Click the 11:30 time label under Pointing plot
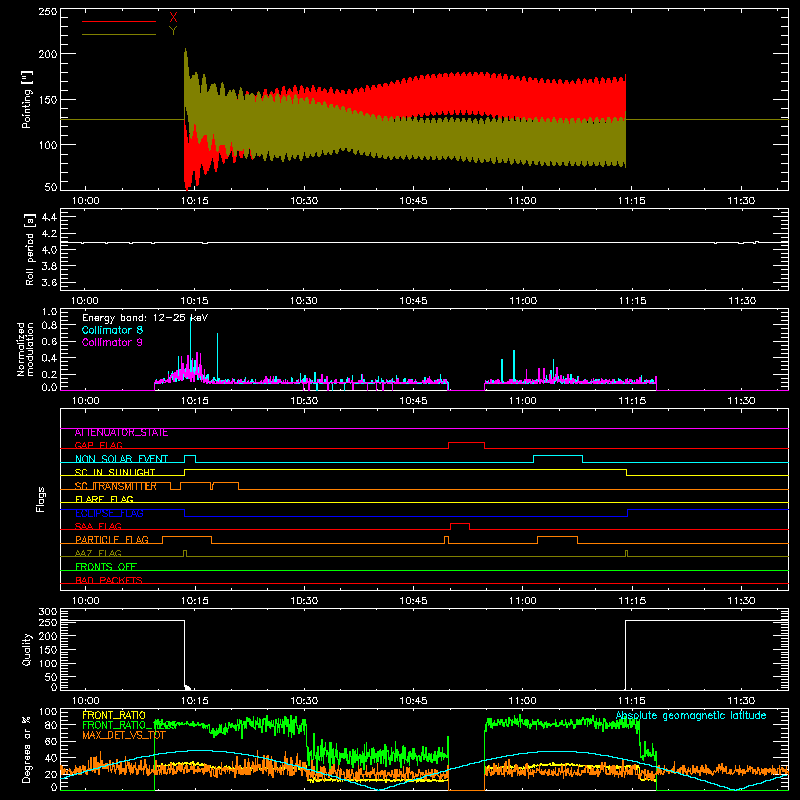The height and width of the screenshot is (800, 800). pyautogui.click(x=741, y=201)
